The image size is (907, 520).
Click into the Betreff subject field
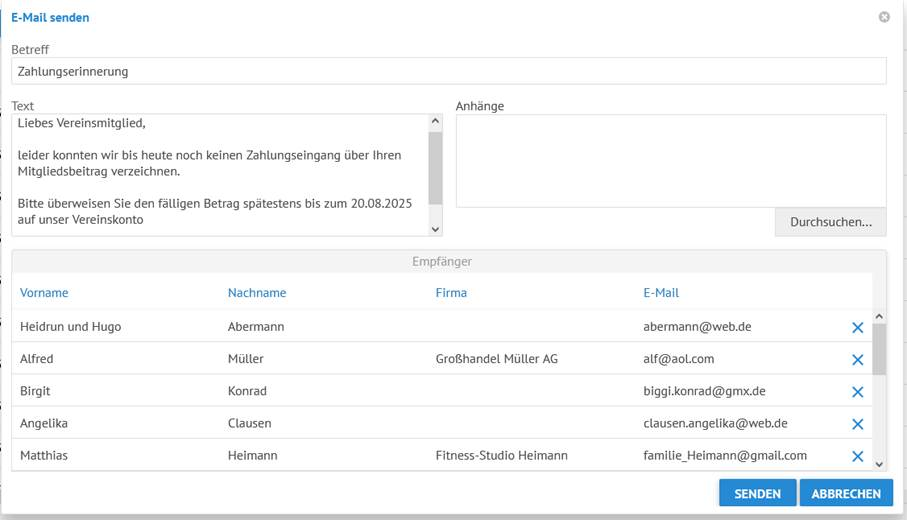(x=448, y=71)
